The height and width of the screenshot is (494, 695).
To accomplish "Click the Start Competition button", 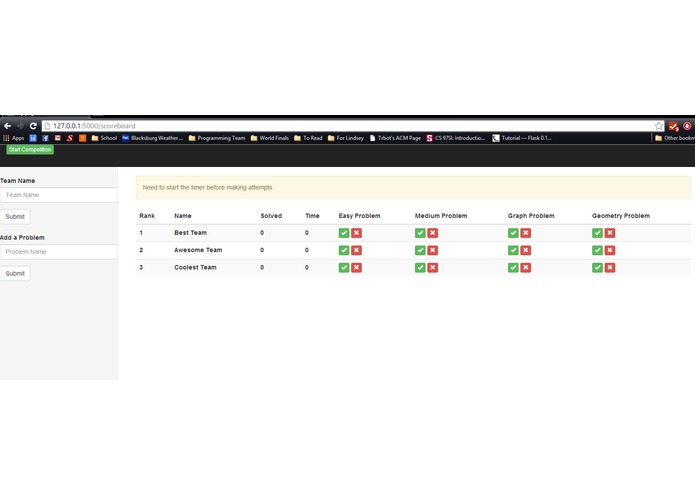I will click(x=30, y=150).
